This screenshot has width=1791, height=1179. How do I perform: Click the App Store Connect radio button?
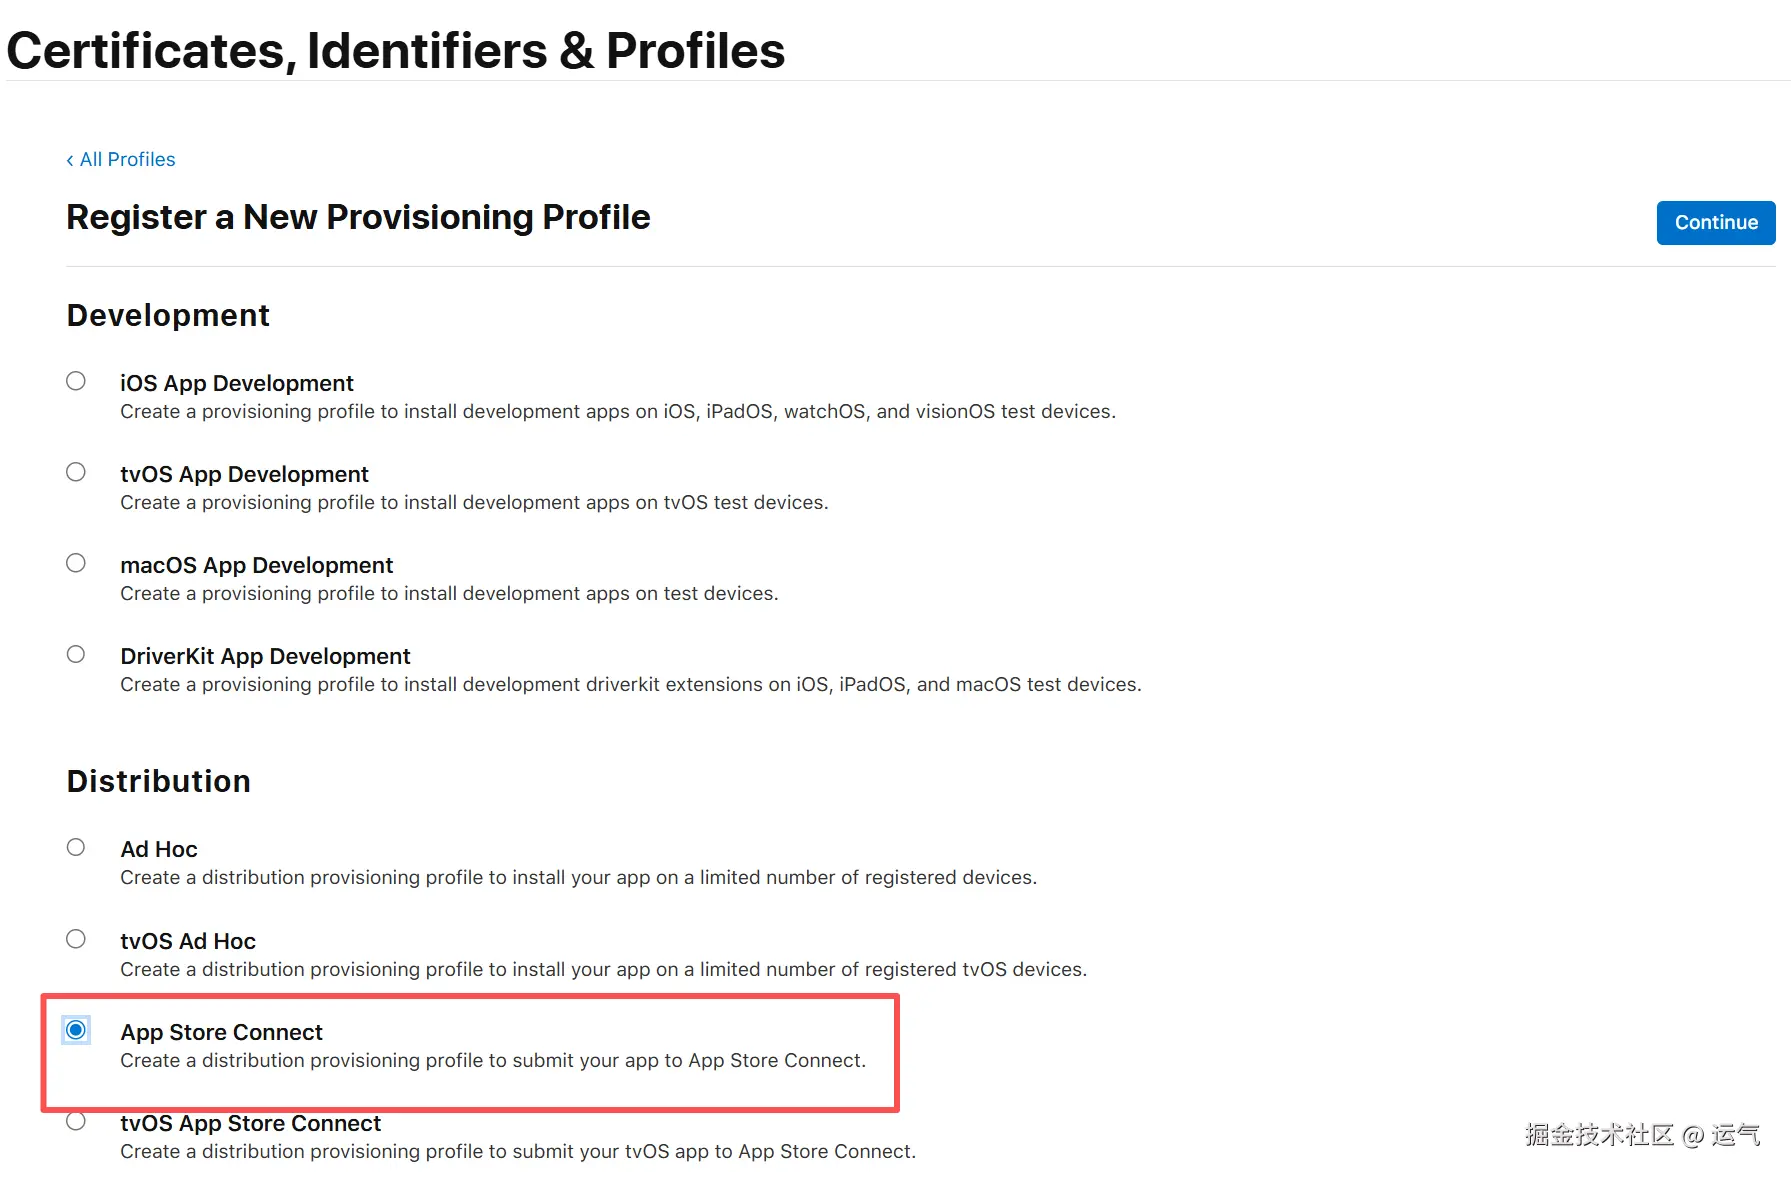coord(76,1030)
